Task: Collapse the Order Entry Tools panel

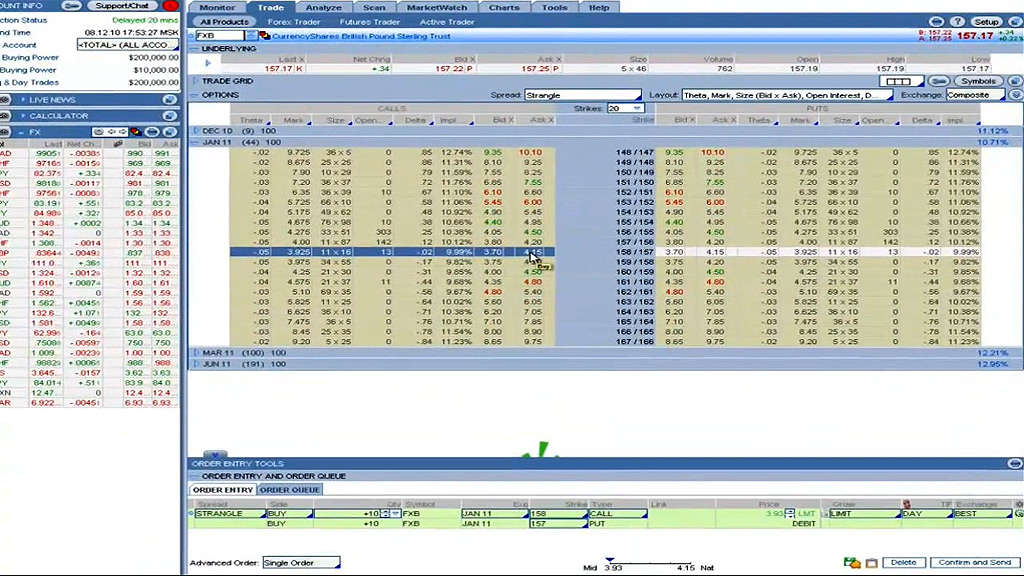Action: [x=1015, y=464]
